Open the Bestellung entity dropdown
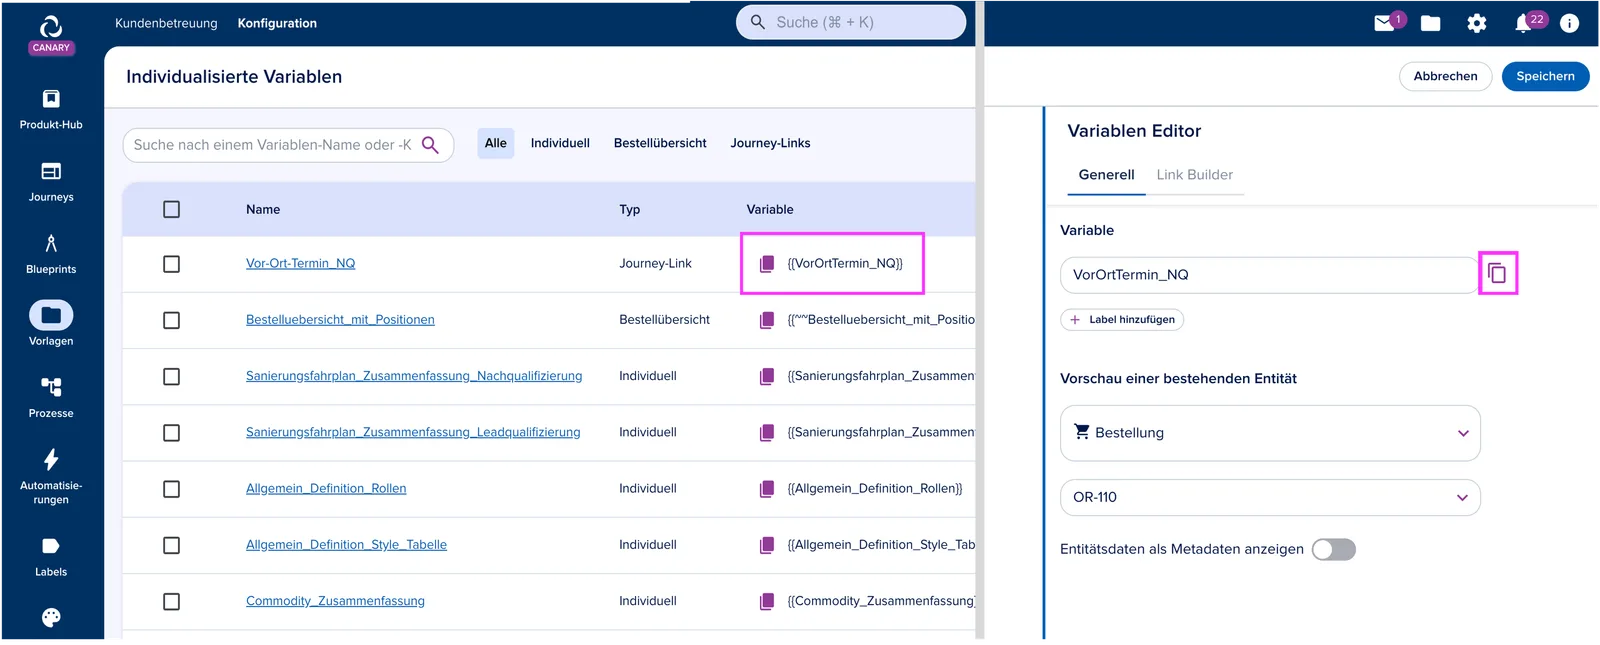Viewport: 1600px width, 645px height. coord(1270,433)
